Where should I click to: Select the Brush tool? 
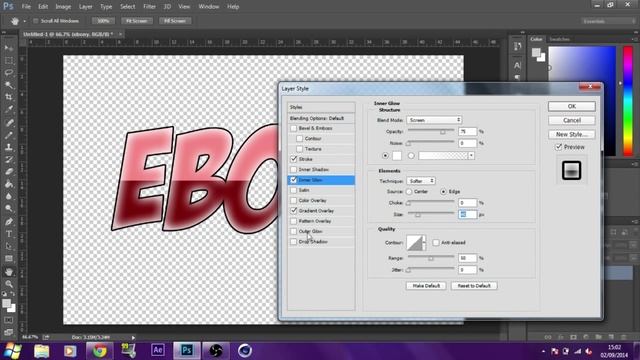click(x=9, y=135)
